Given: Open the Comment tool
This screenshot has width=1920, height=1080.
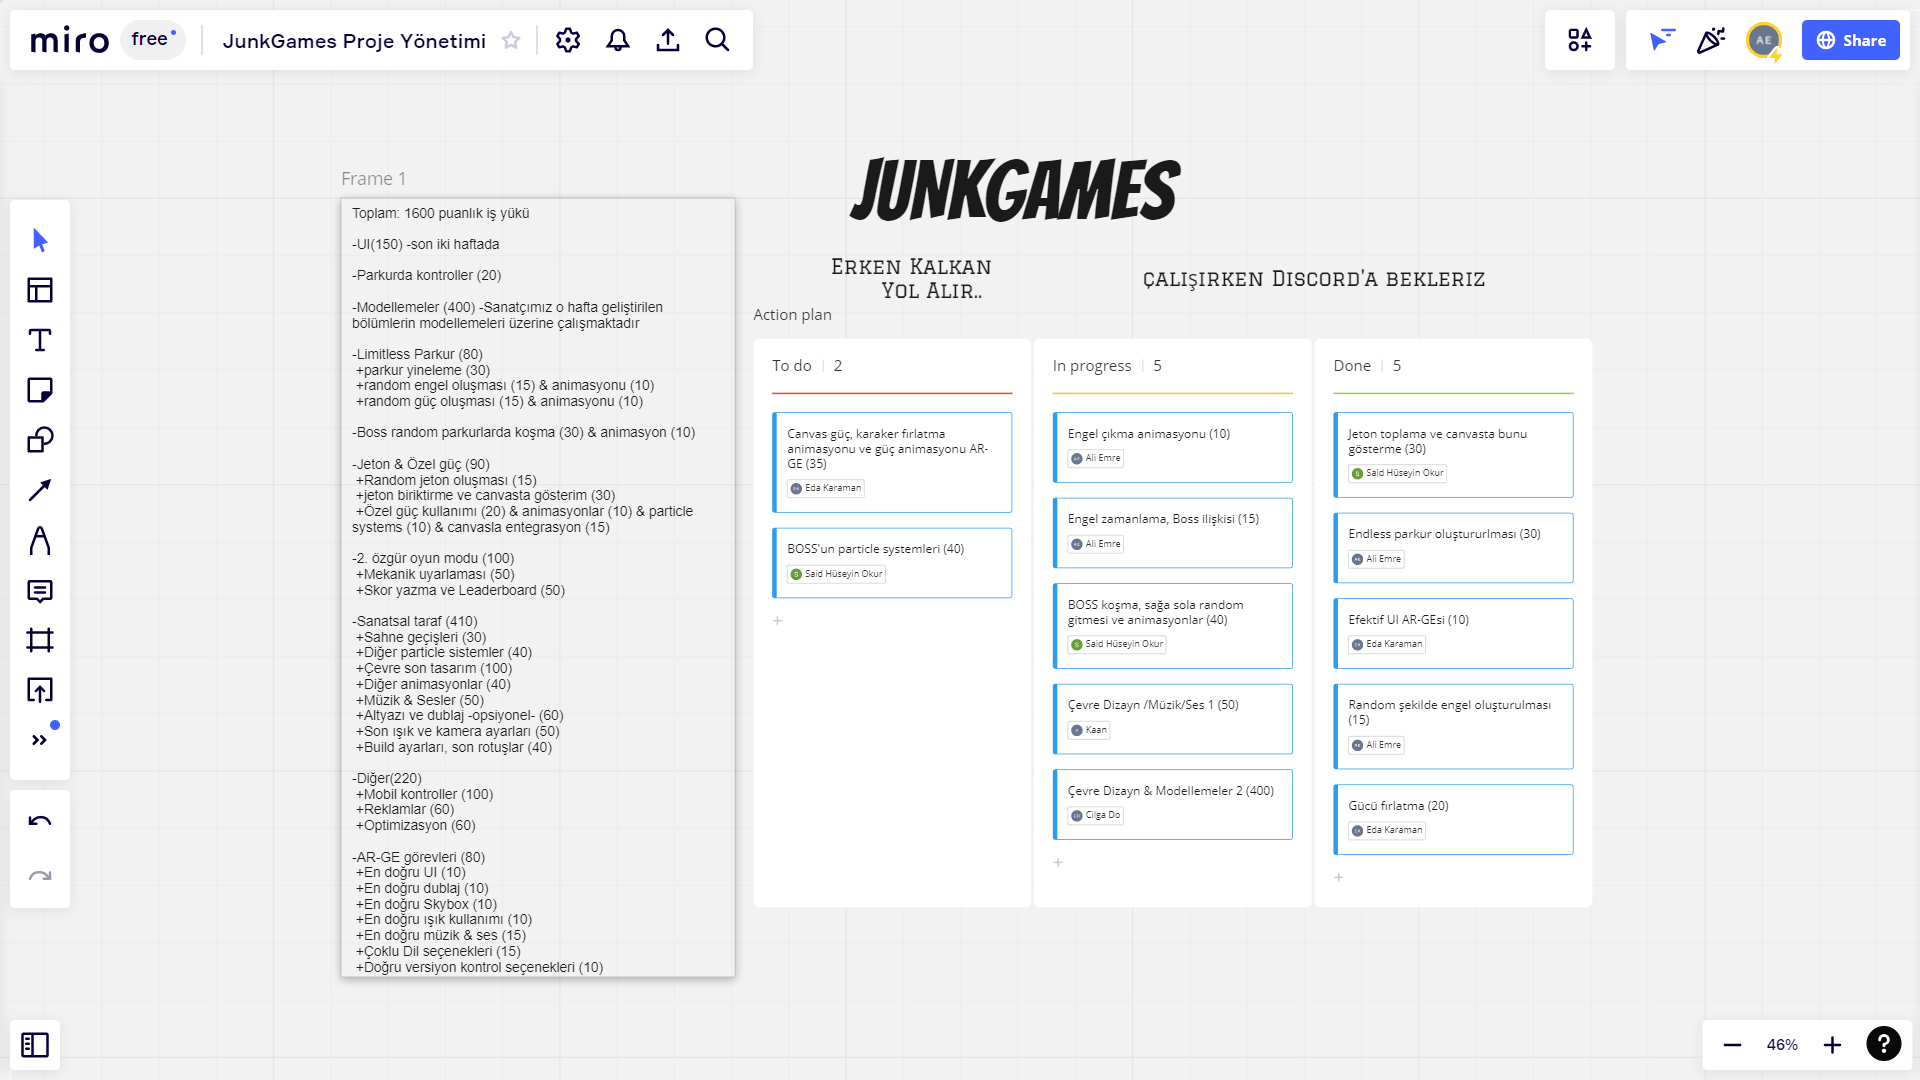Looking at the screenshot, I should click(39, 592).
